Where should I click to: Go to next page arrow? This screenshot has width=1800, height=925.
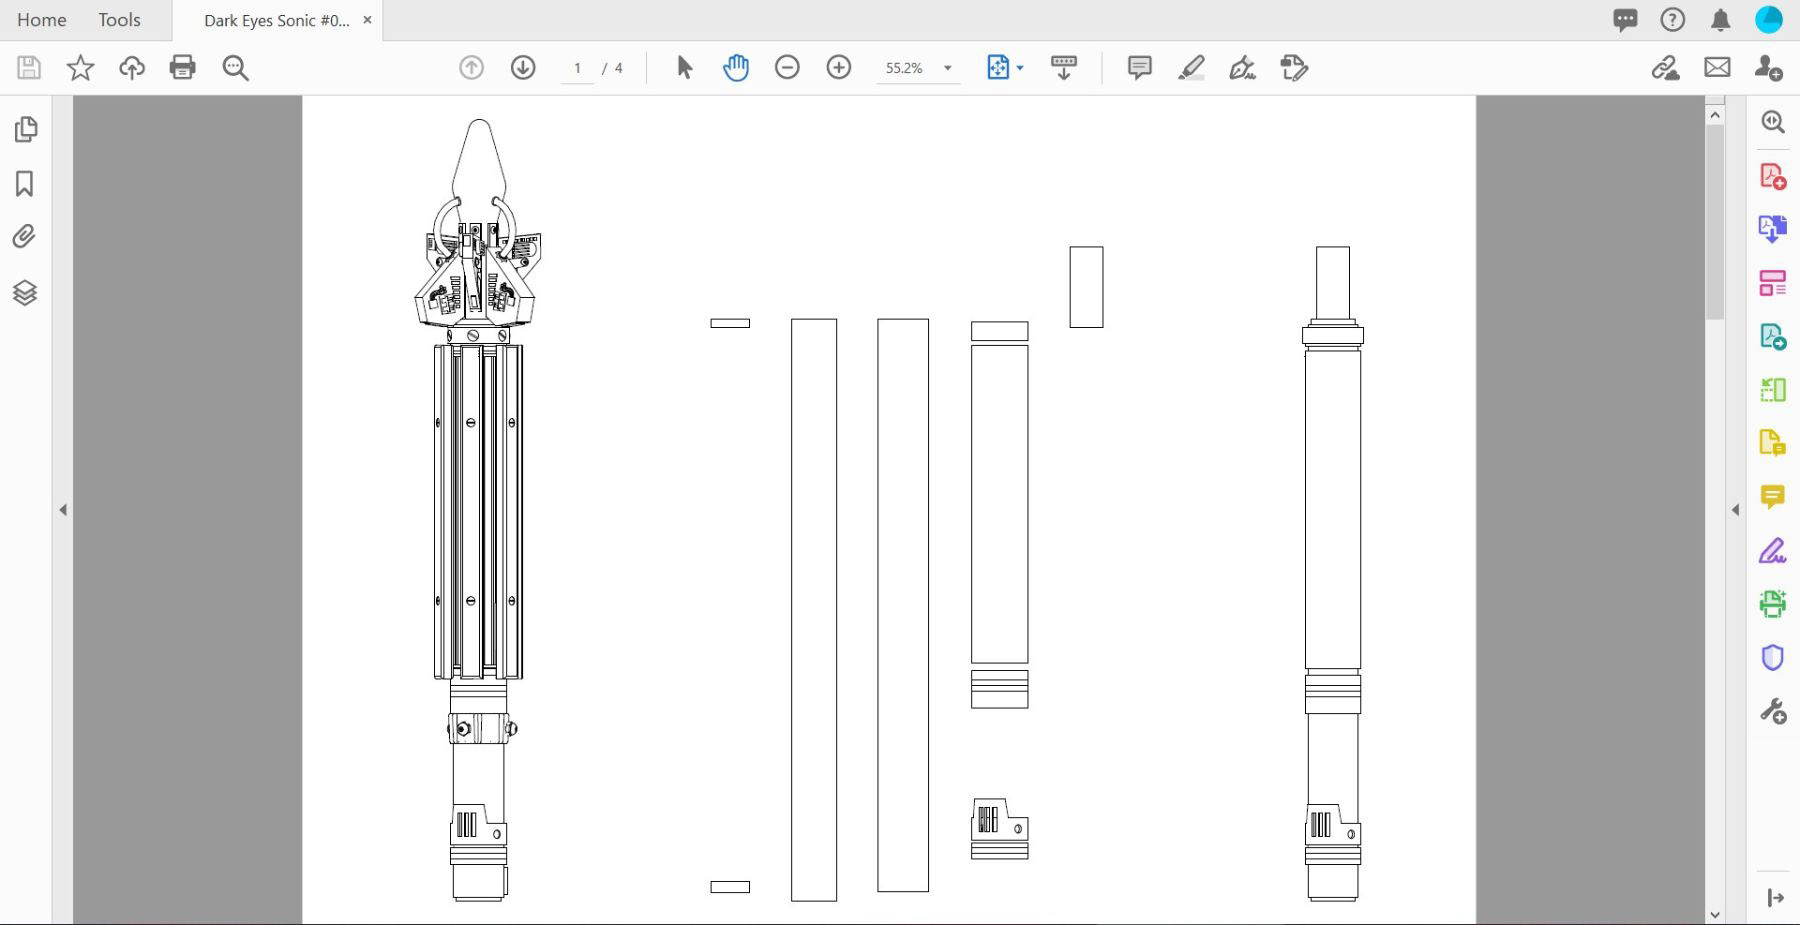pyautogui.click(x=523, y=68)
